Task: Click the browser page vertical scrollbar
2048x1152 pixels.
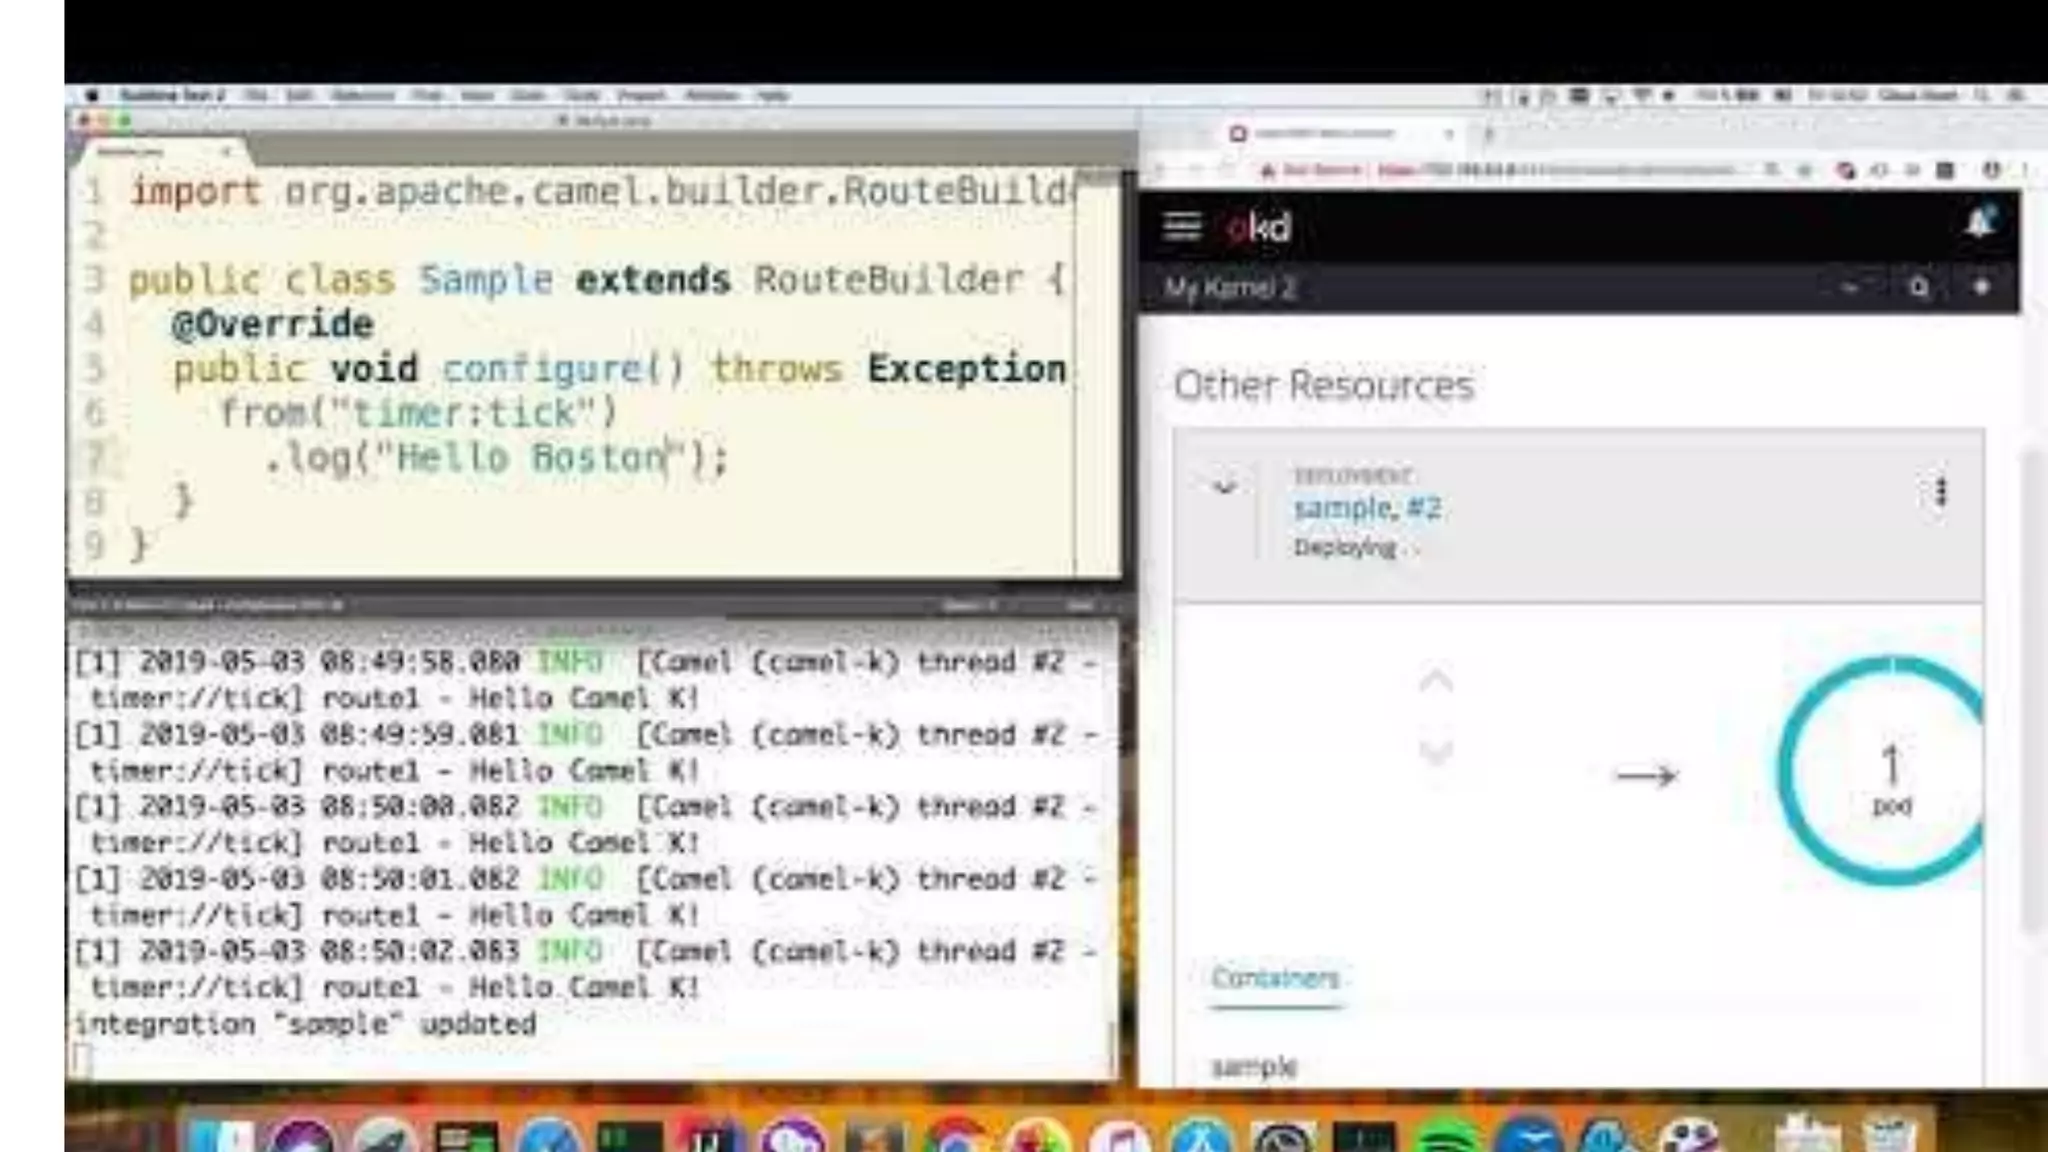Action: tap(2032, 690)
